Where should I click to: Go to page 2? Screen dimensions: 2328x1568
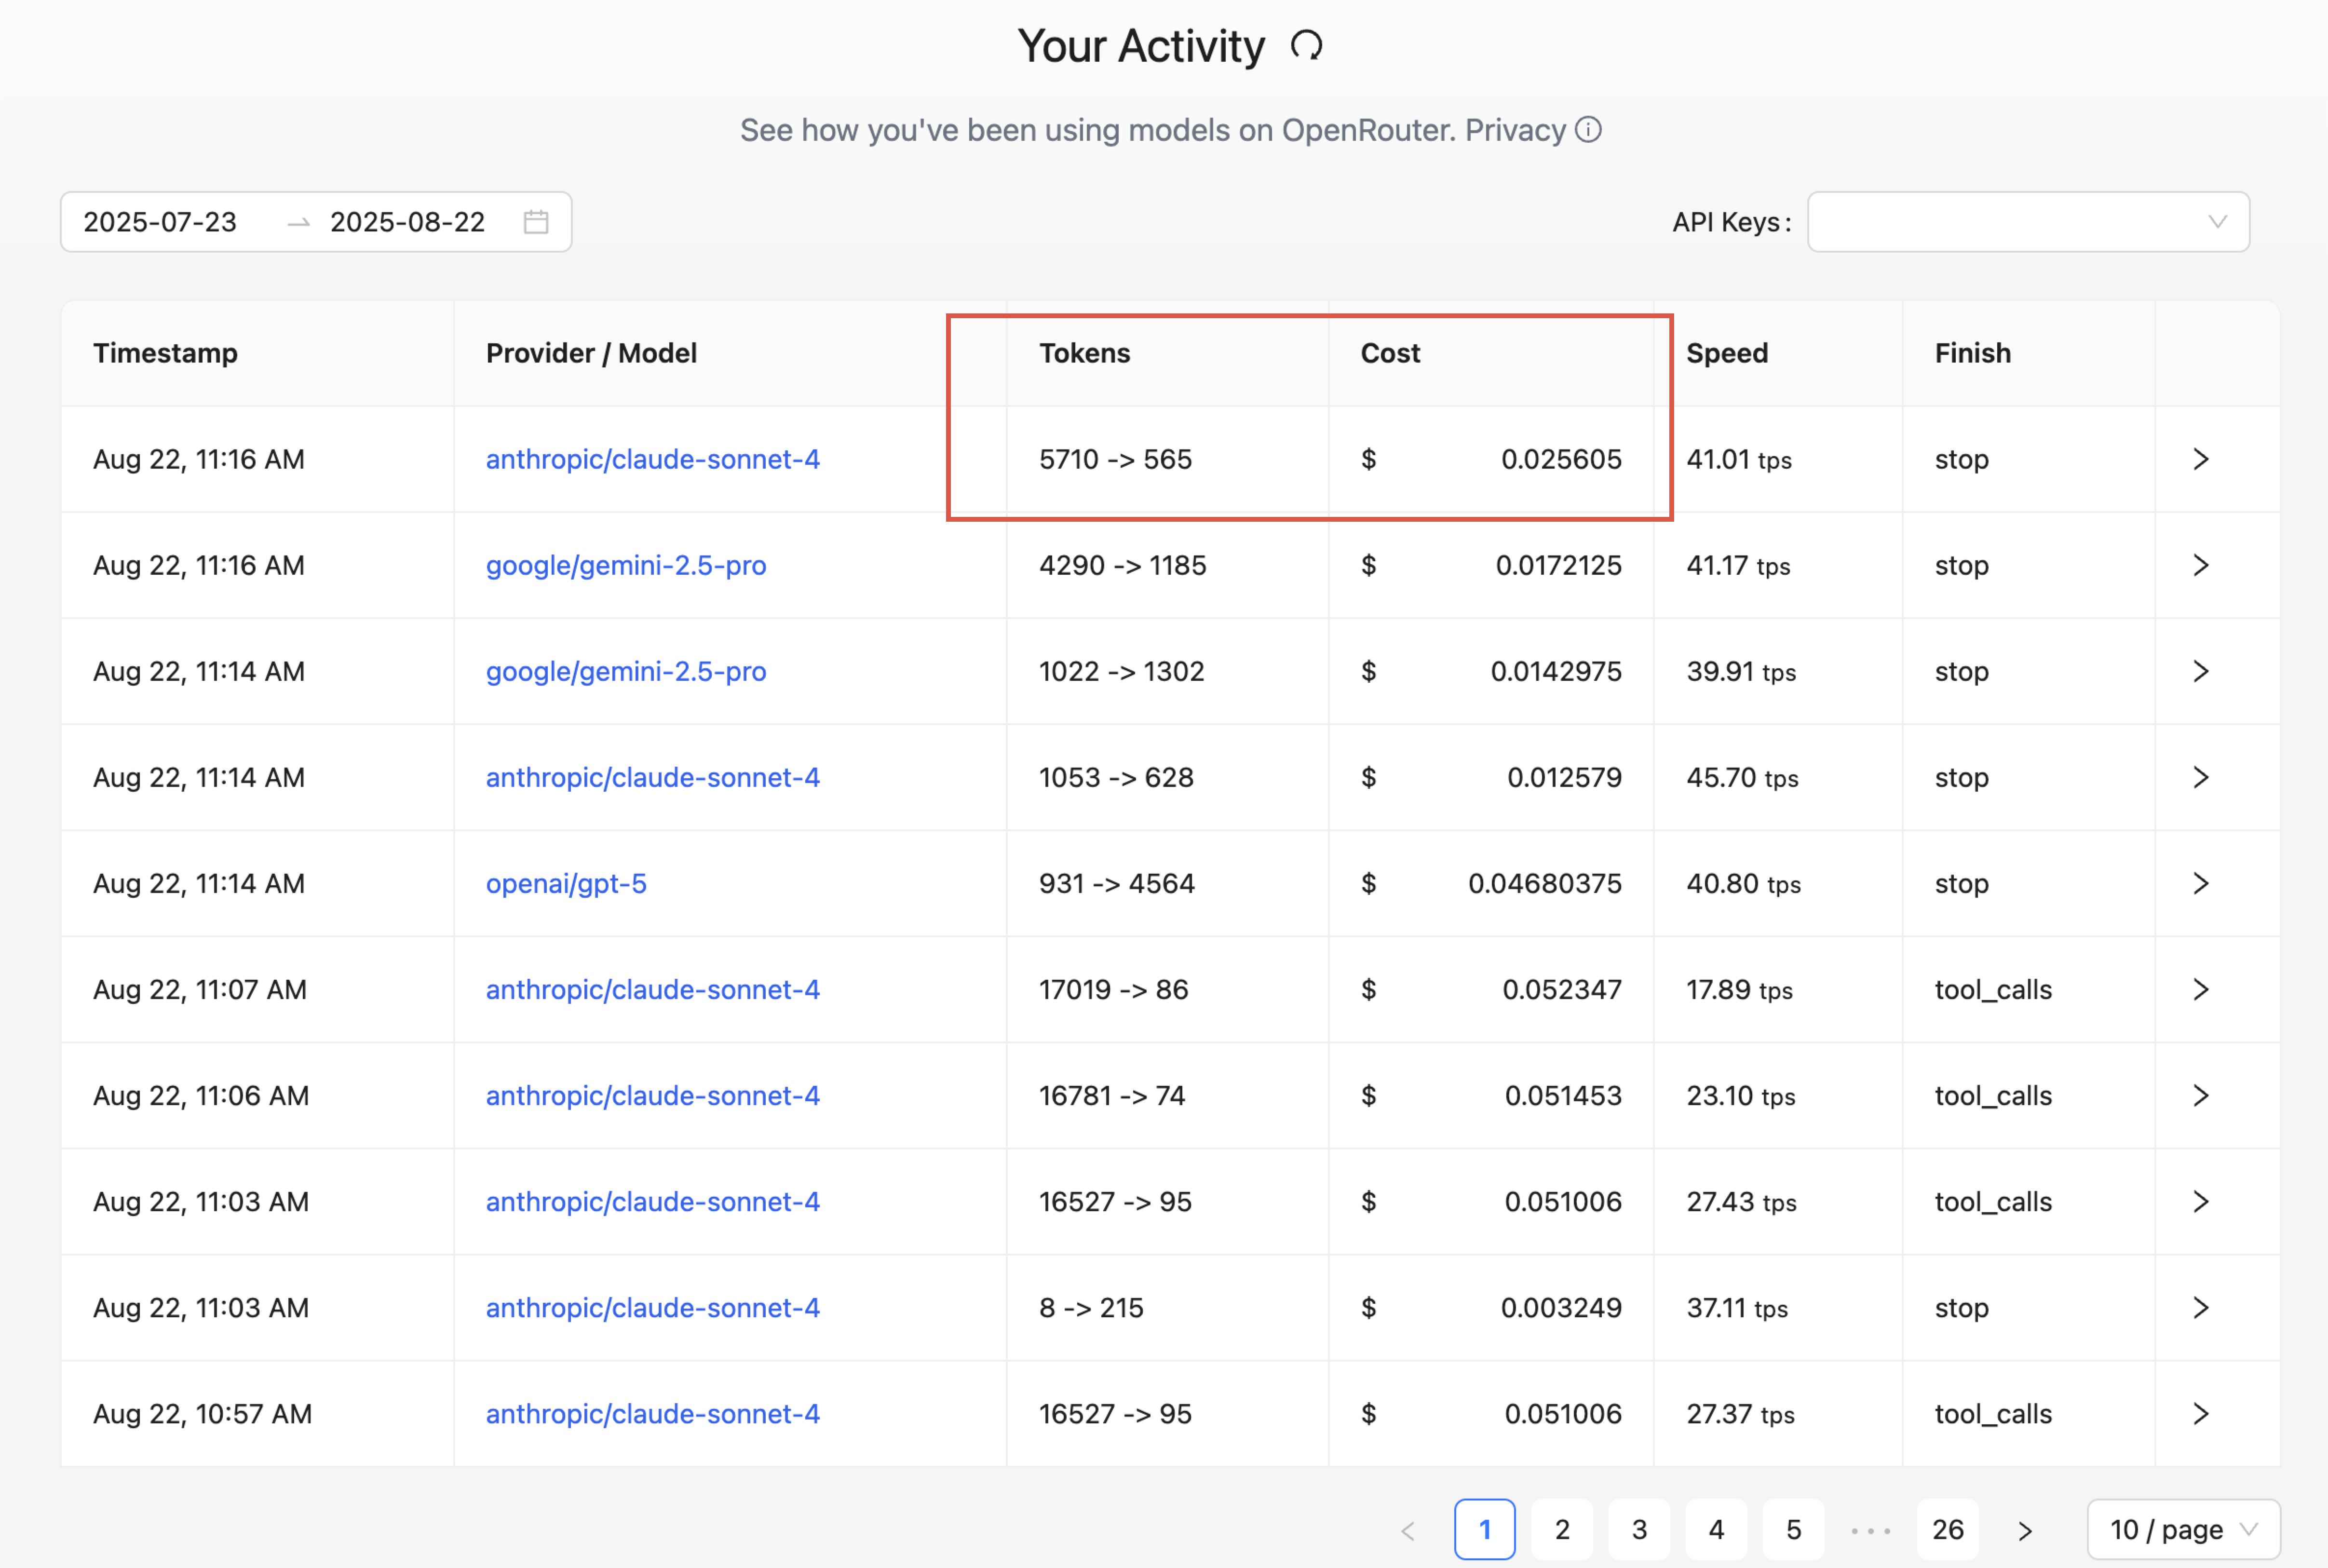click(x=1562, y=1530)
